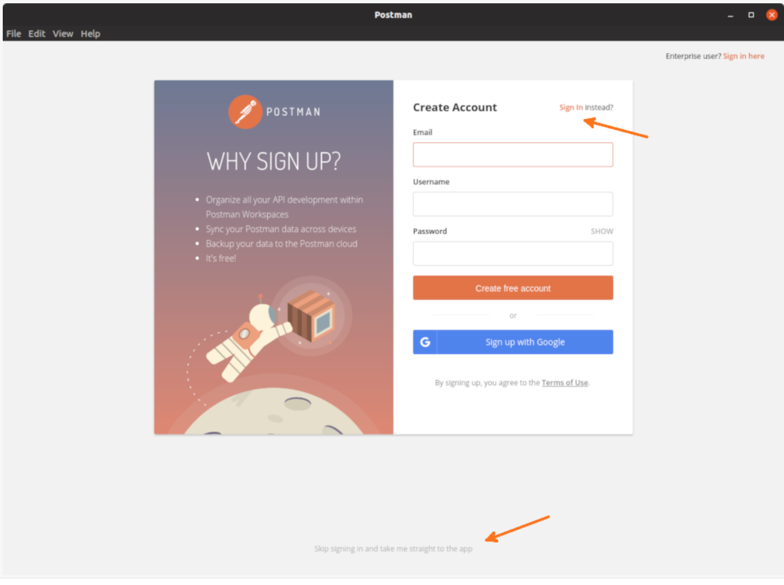Click the Sign In instead link
Screen dimensions: 784x585
pos(570,107)
